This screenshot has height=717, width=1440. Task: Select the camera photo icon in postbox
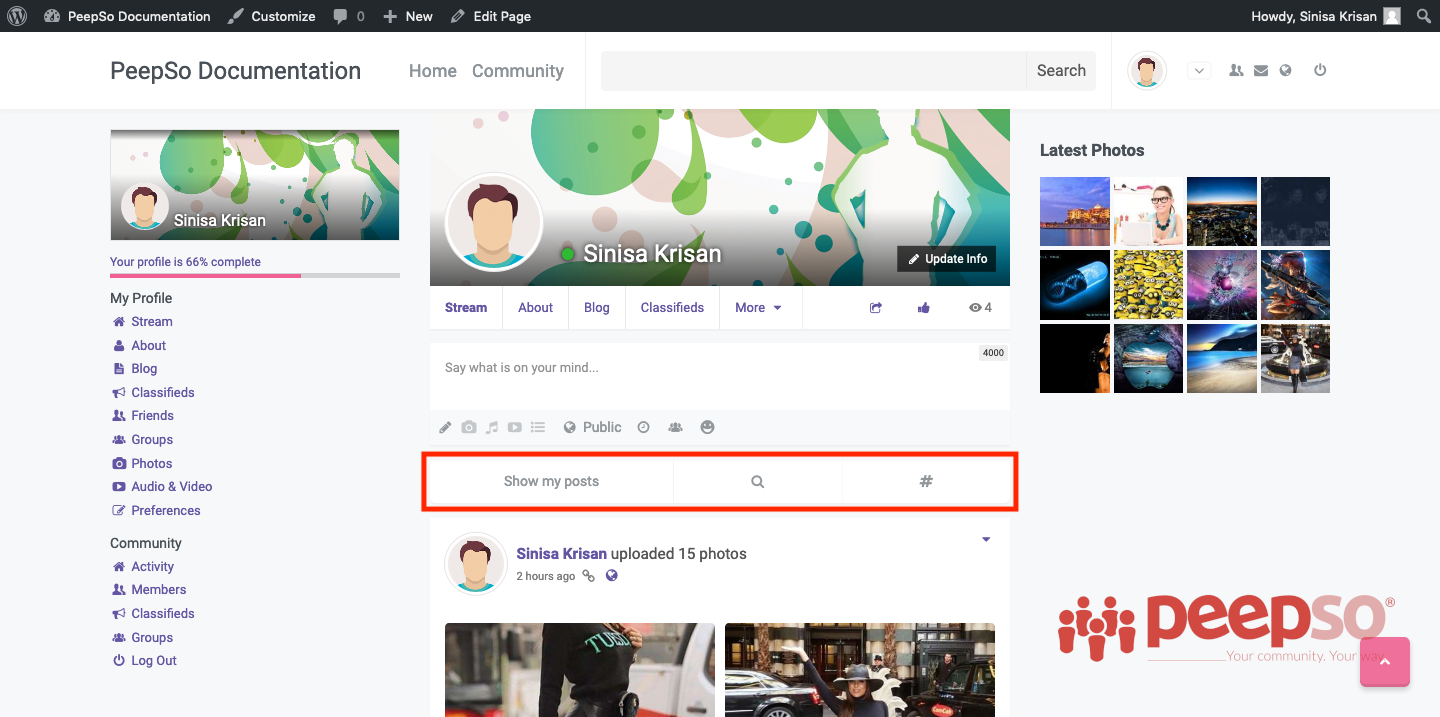coord(469,427)
